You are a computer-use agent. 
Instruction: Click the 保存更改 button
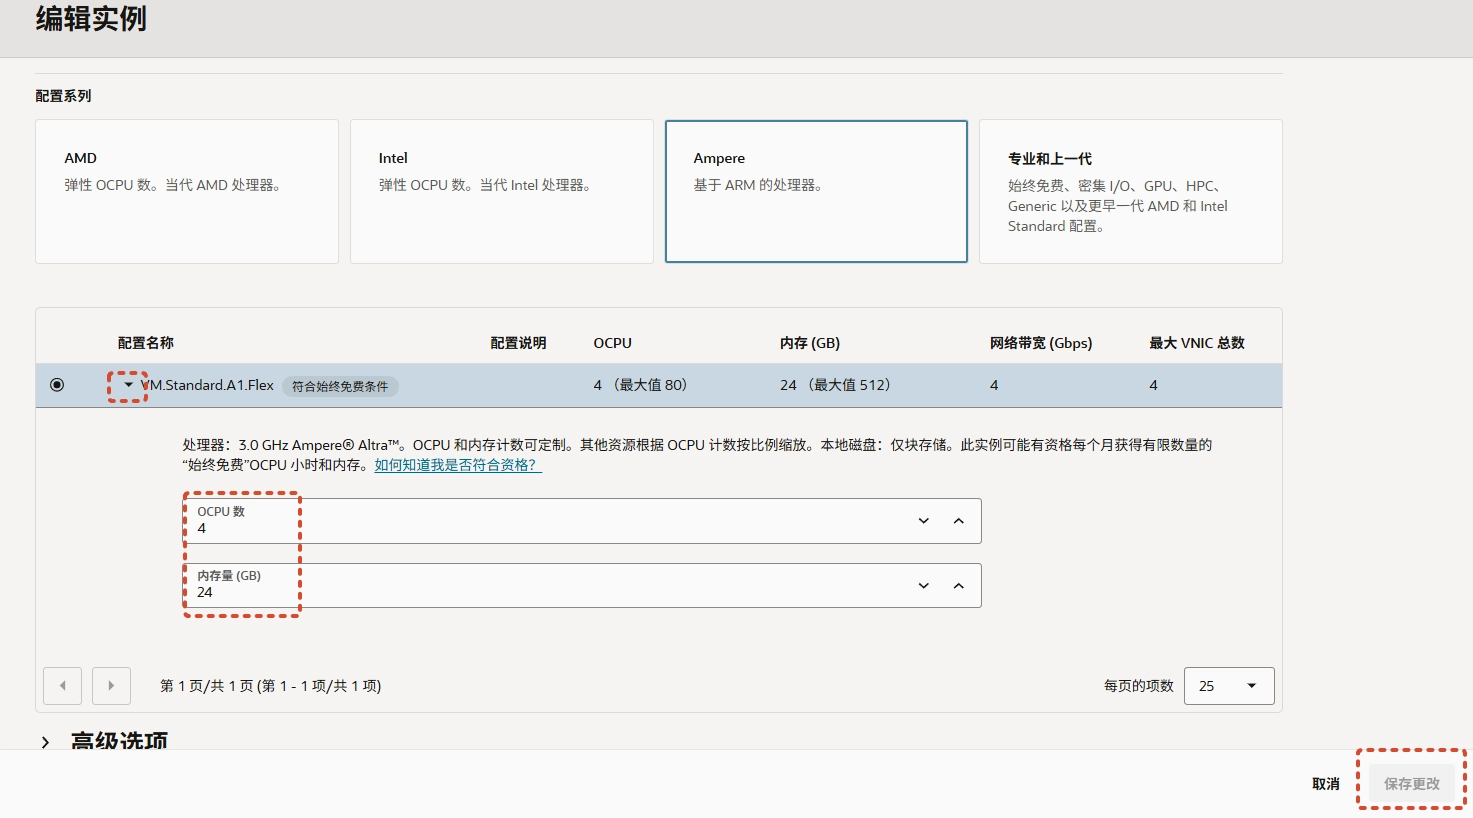point(1410,783)
